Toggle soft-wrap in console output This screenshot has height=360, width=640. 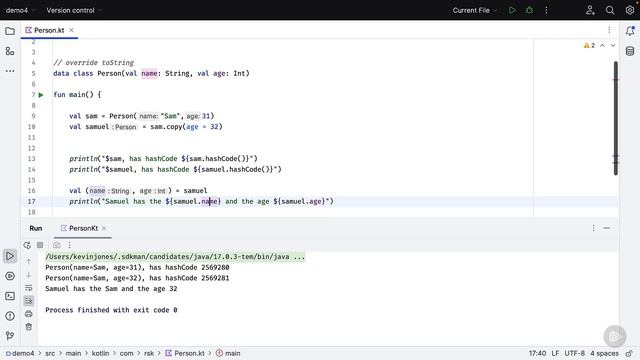pyautogui.click(x=29, y=288)
